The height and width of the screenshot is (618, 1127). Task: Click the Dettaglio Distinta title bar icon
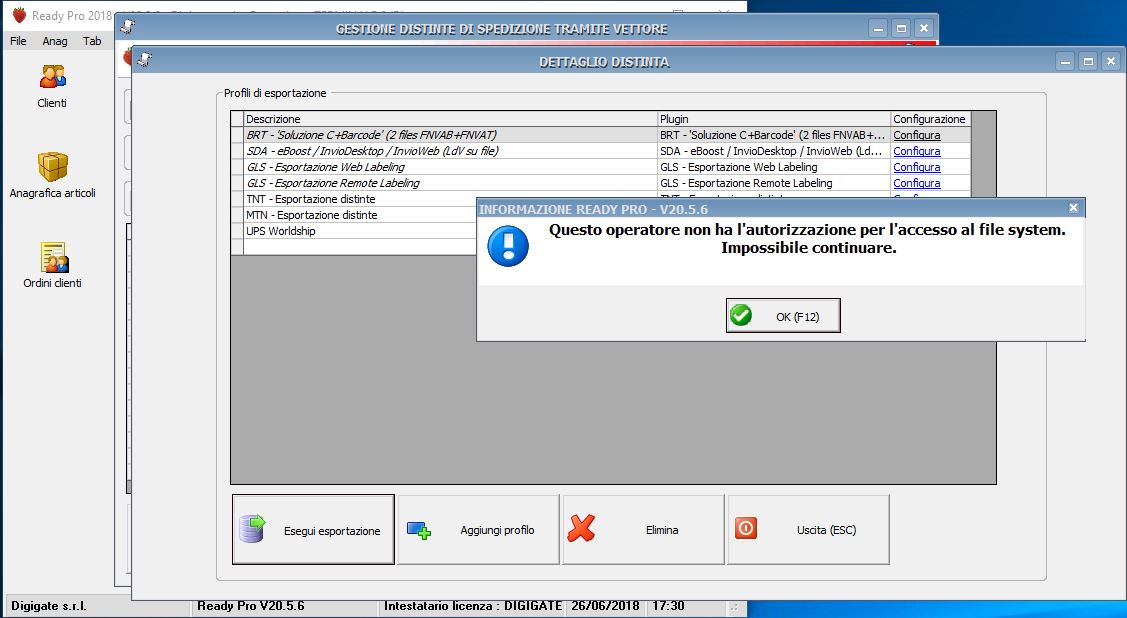coord(144,60)
